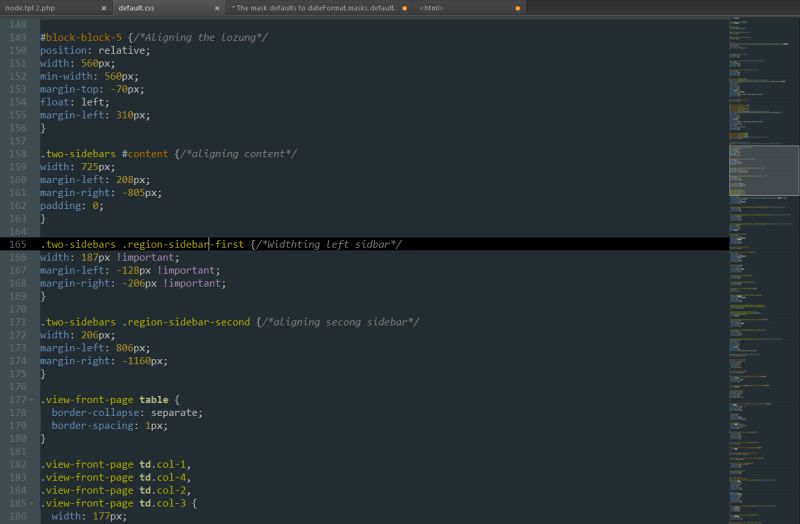Click the highlighted viewport region in the minimap
Viewport: 800px width, 524px height.
763,170
